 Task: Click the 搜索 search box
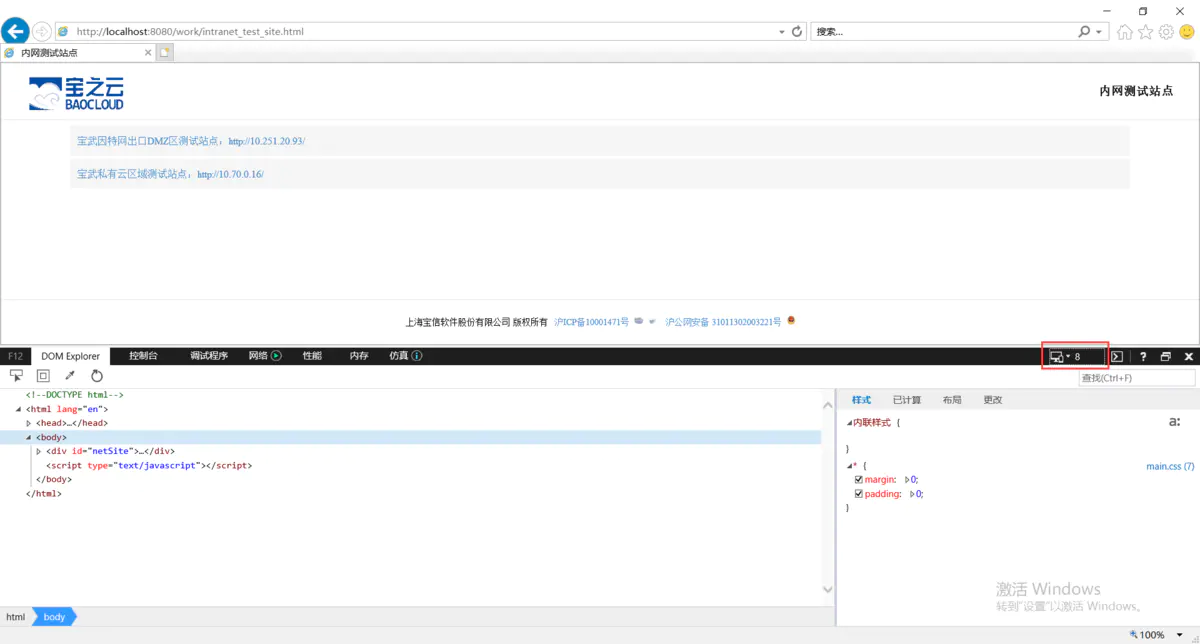point(944,32)
